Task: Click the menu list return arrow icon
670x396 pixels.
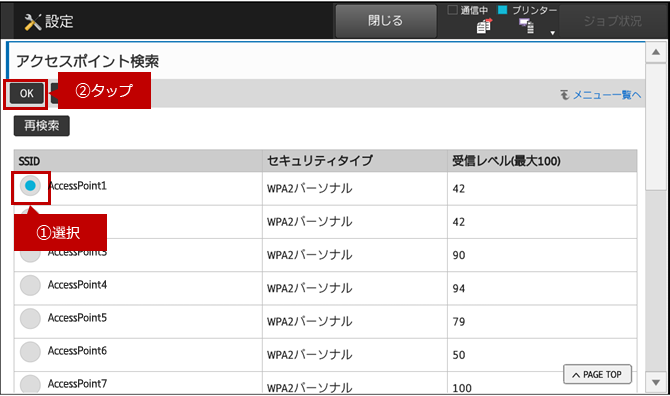Action: (x=565, y=94)
